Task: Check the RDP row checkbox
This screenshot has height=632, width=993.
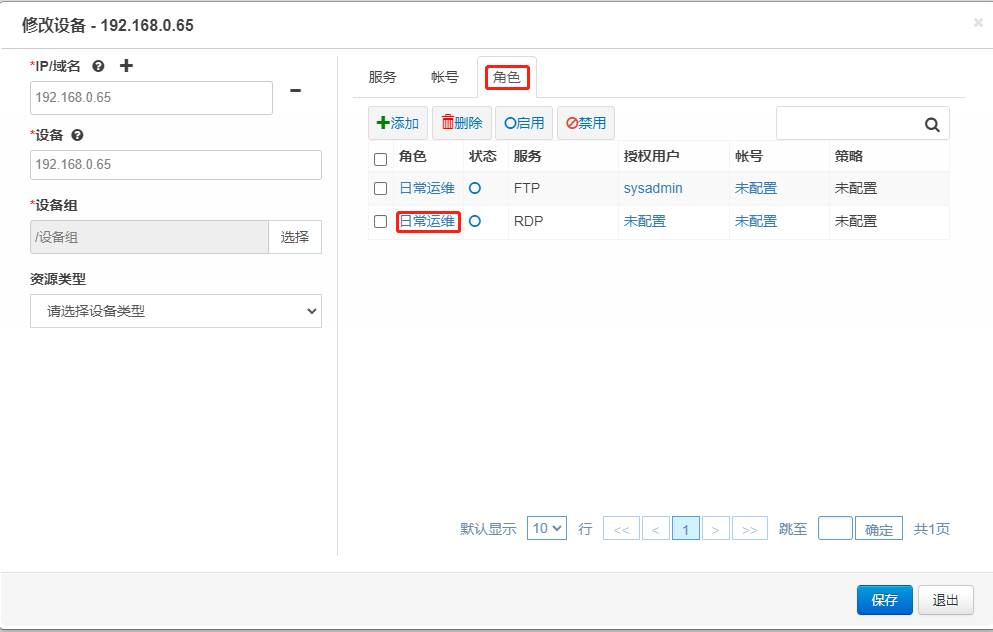Action: click(x=380, y=222)
